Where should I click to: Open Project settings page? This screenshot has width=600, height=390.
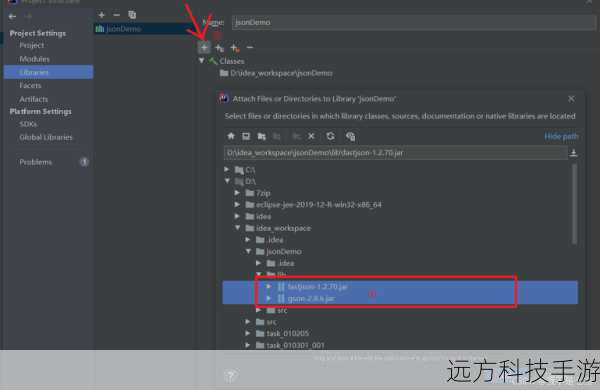pyautogui.click(x=31, y=45)
